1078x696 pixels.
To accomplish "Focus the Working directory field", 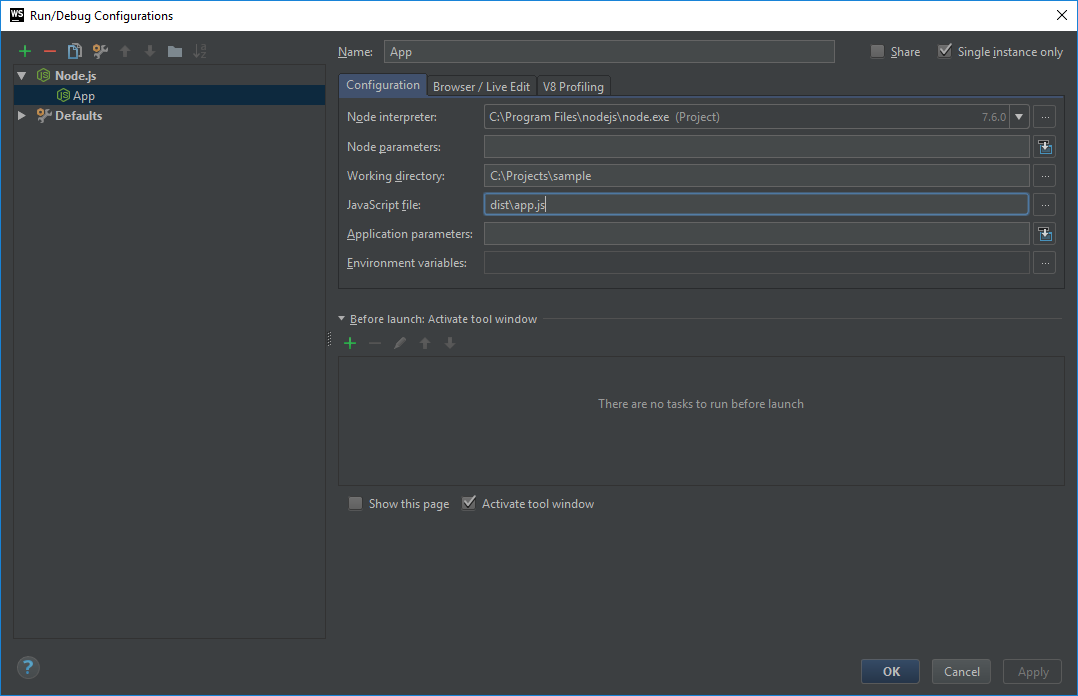I will (x=756, y=176).
